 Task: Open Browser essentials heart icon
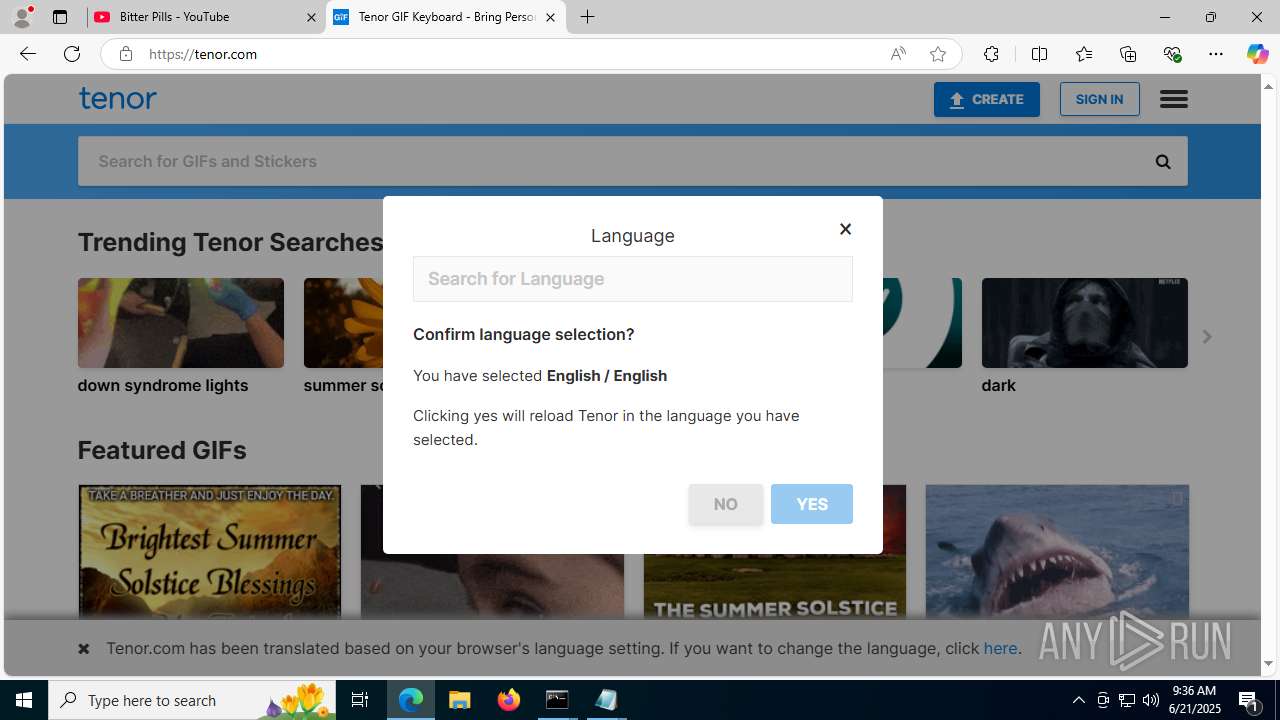pos(1172,54)
